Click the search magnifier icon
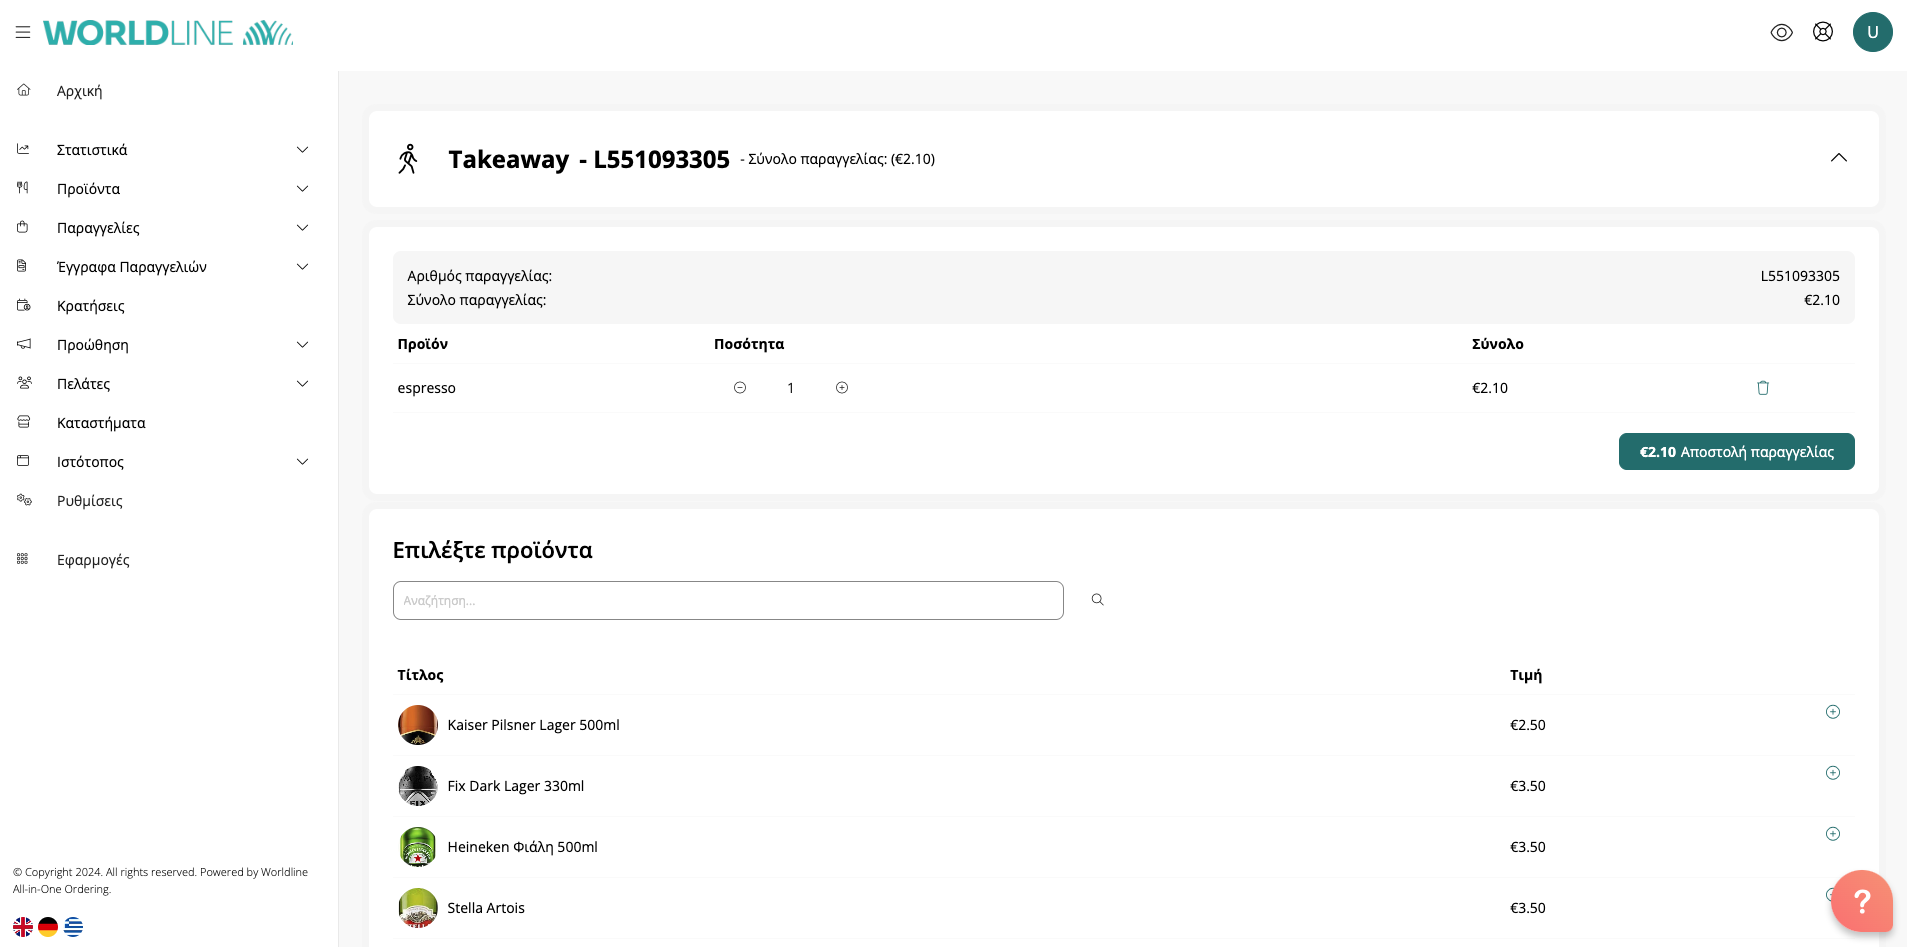Viewport: 1907px width, 947px height. [x=1097, y=600]
